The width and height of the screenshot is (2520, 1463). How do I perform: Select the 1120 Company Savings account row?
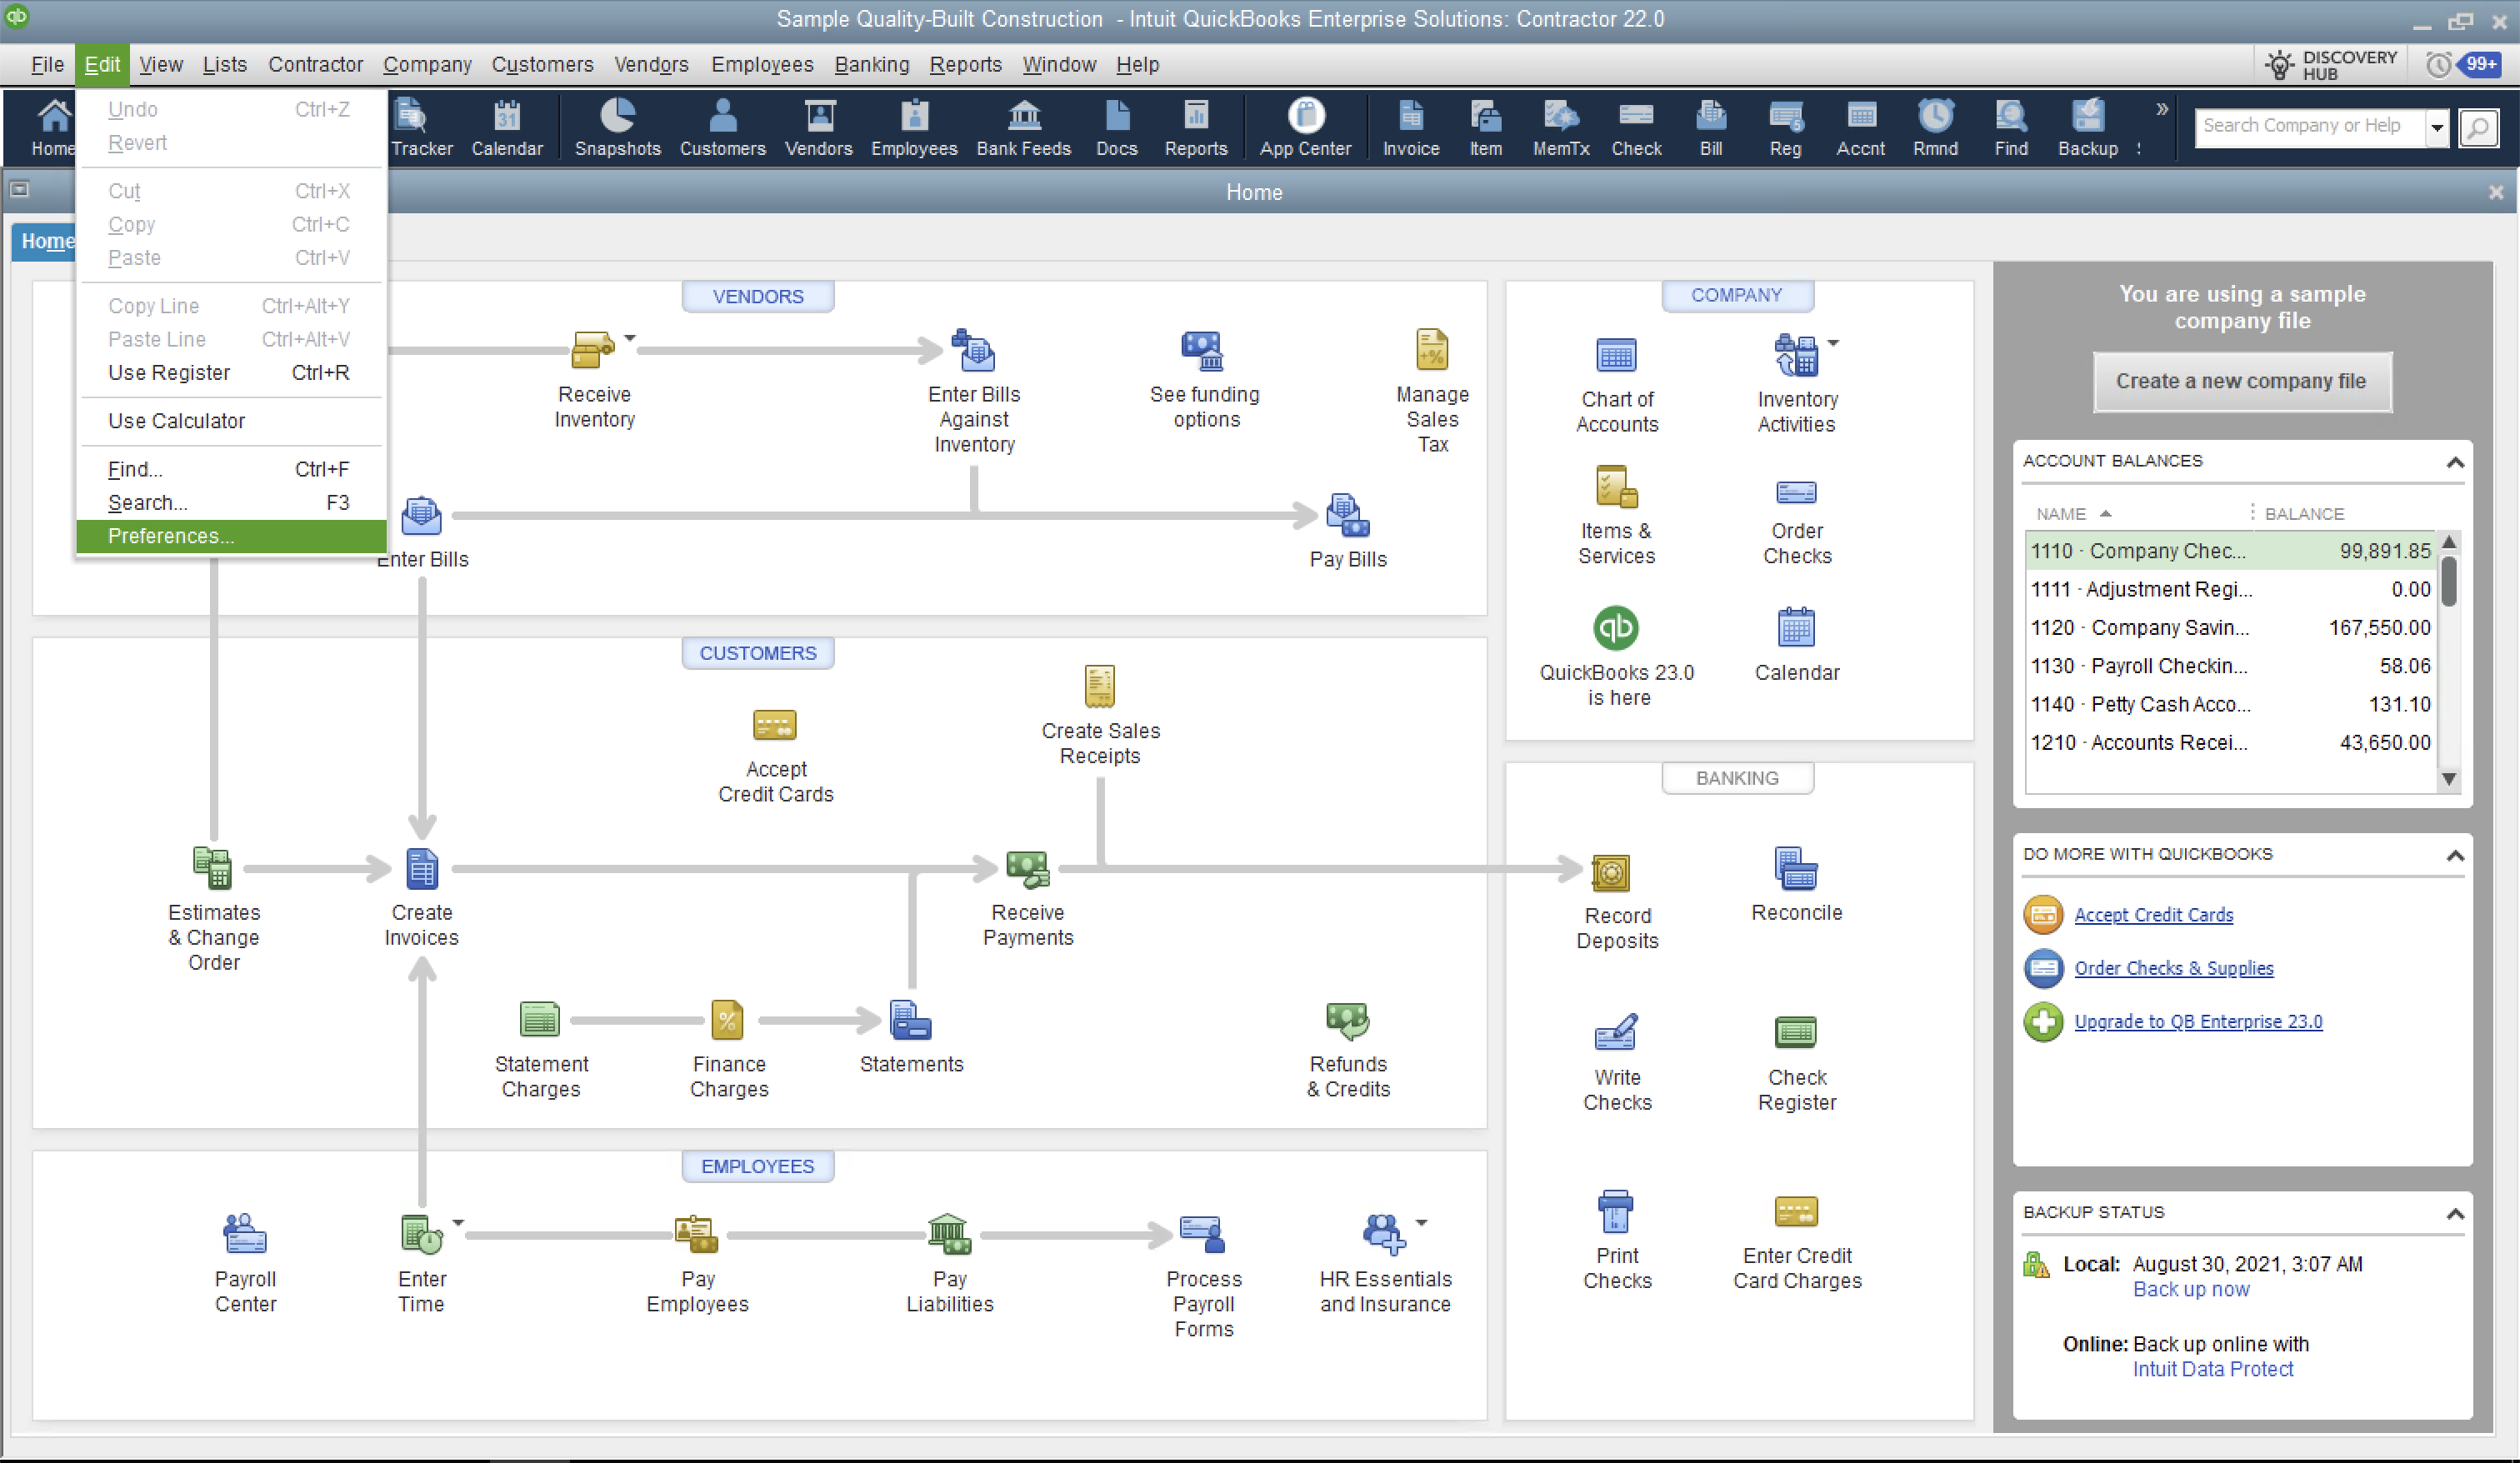pos(2230,628)
